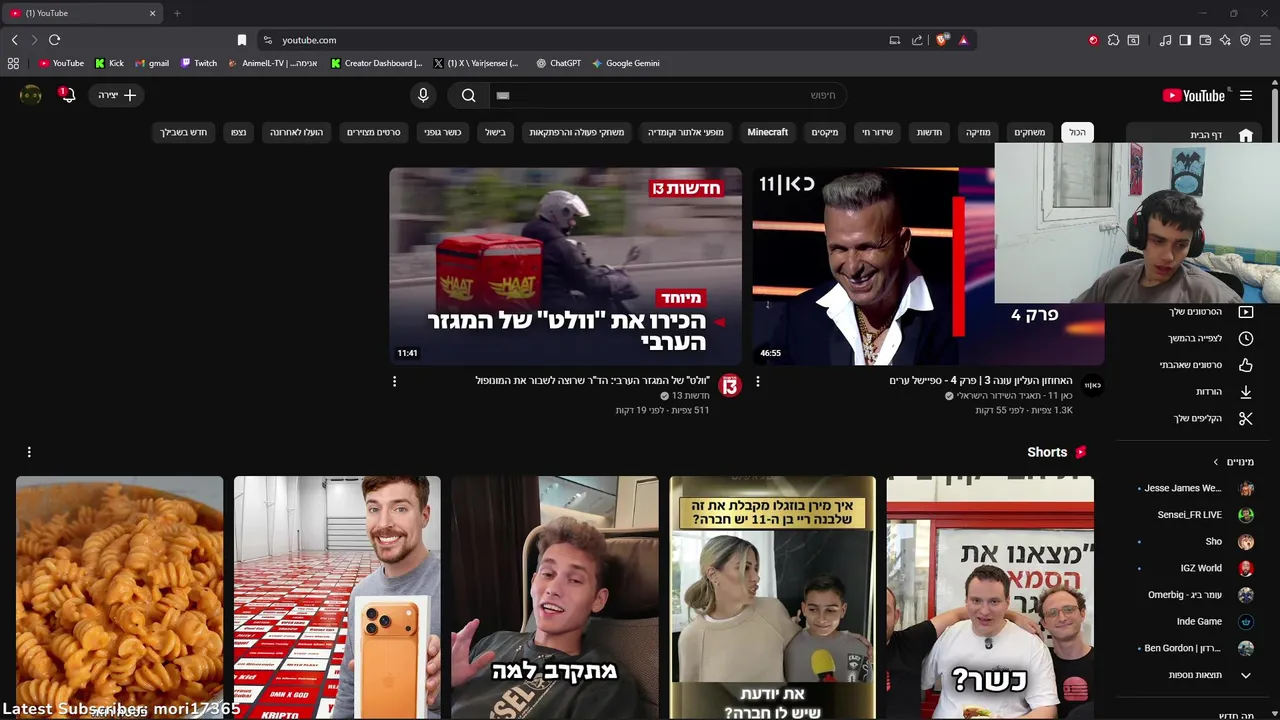
Task: Open the Twitch bookmark
Action: coord(199,63)
